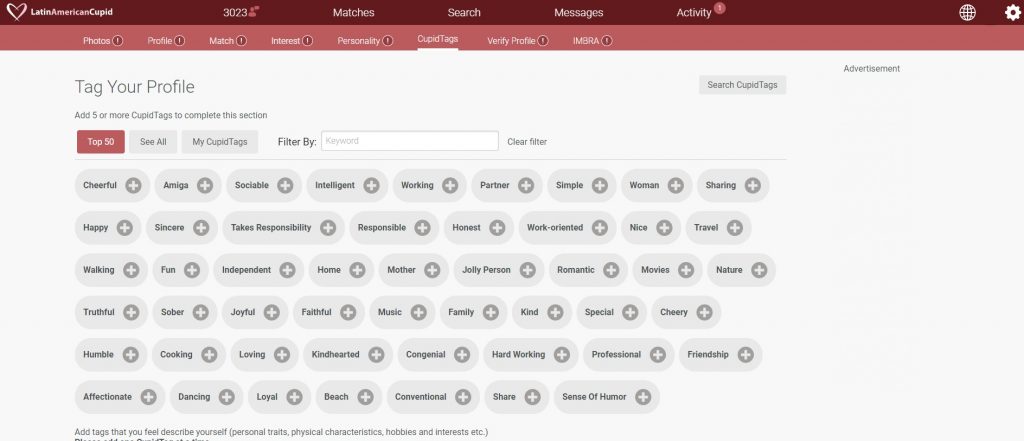Add Sense Of Humor tag plus icon

click(x=643, y=397)
